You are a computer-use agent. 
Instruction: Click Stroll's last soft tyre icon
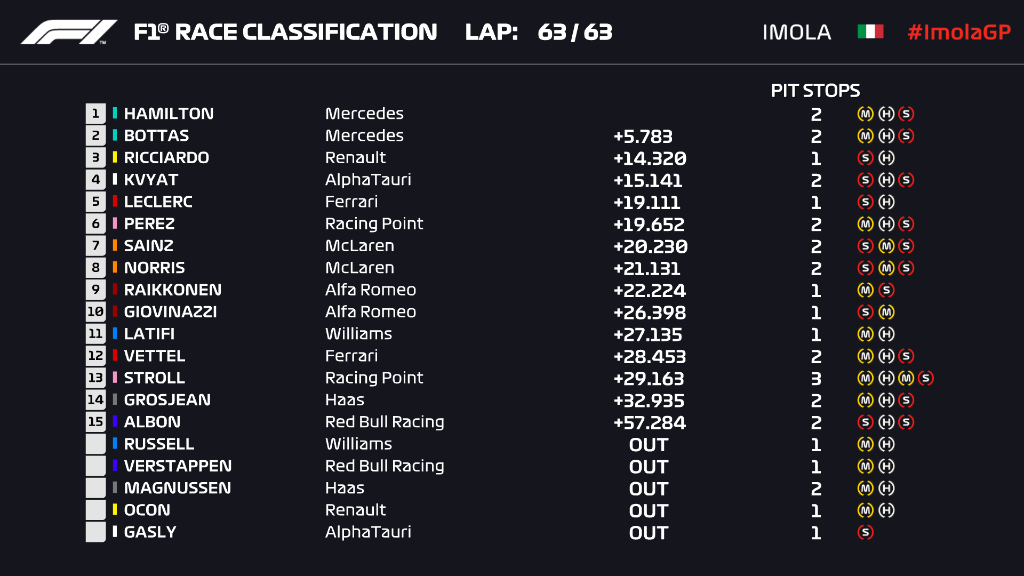(x=925, y=378)
